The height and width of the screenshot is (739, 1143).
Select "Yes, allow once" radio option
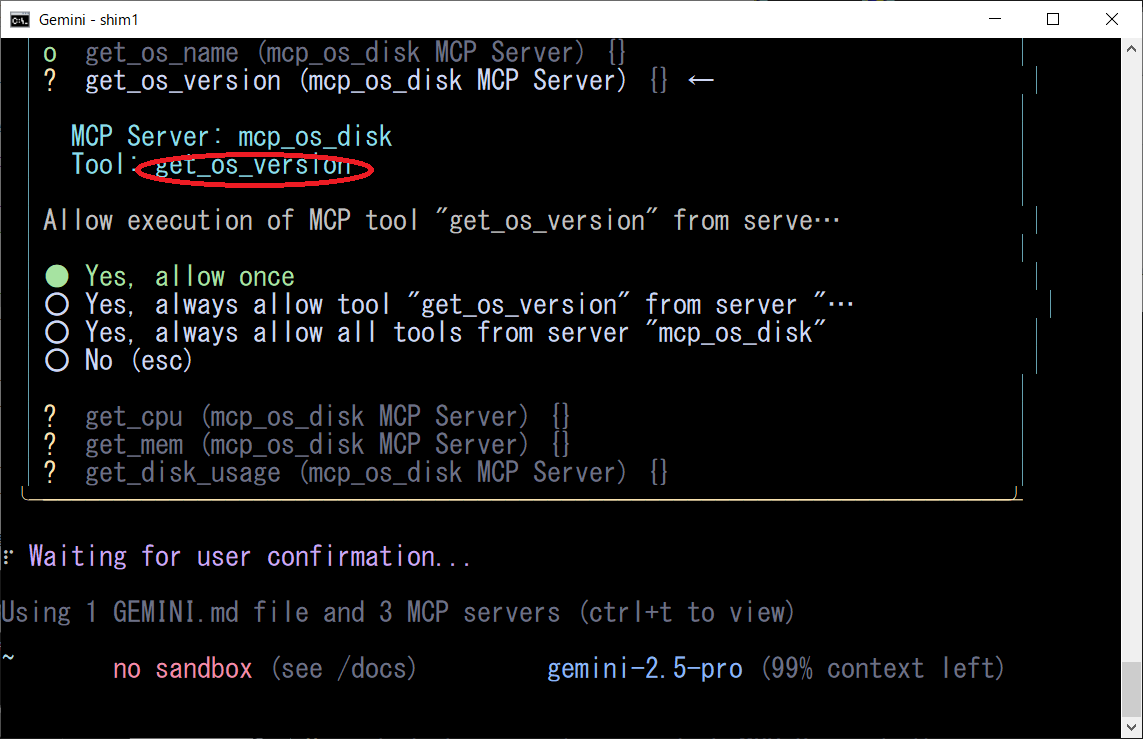pos(57,277)
